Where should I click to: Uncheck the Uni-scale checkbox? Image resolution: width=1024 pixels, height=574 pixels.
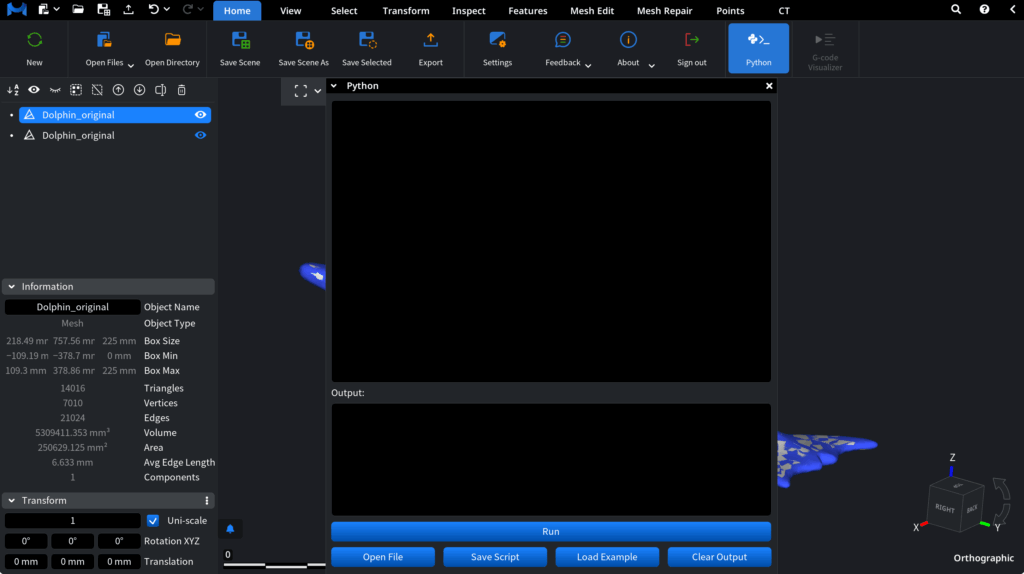(x=153, y=521)
